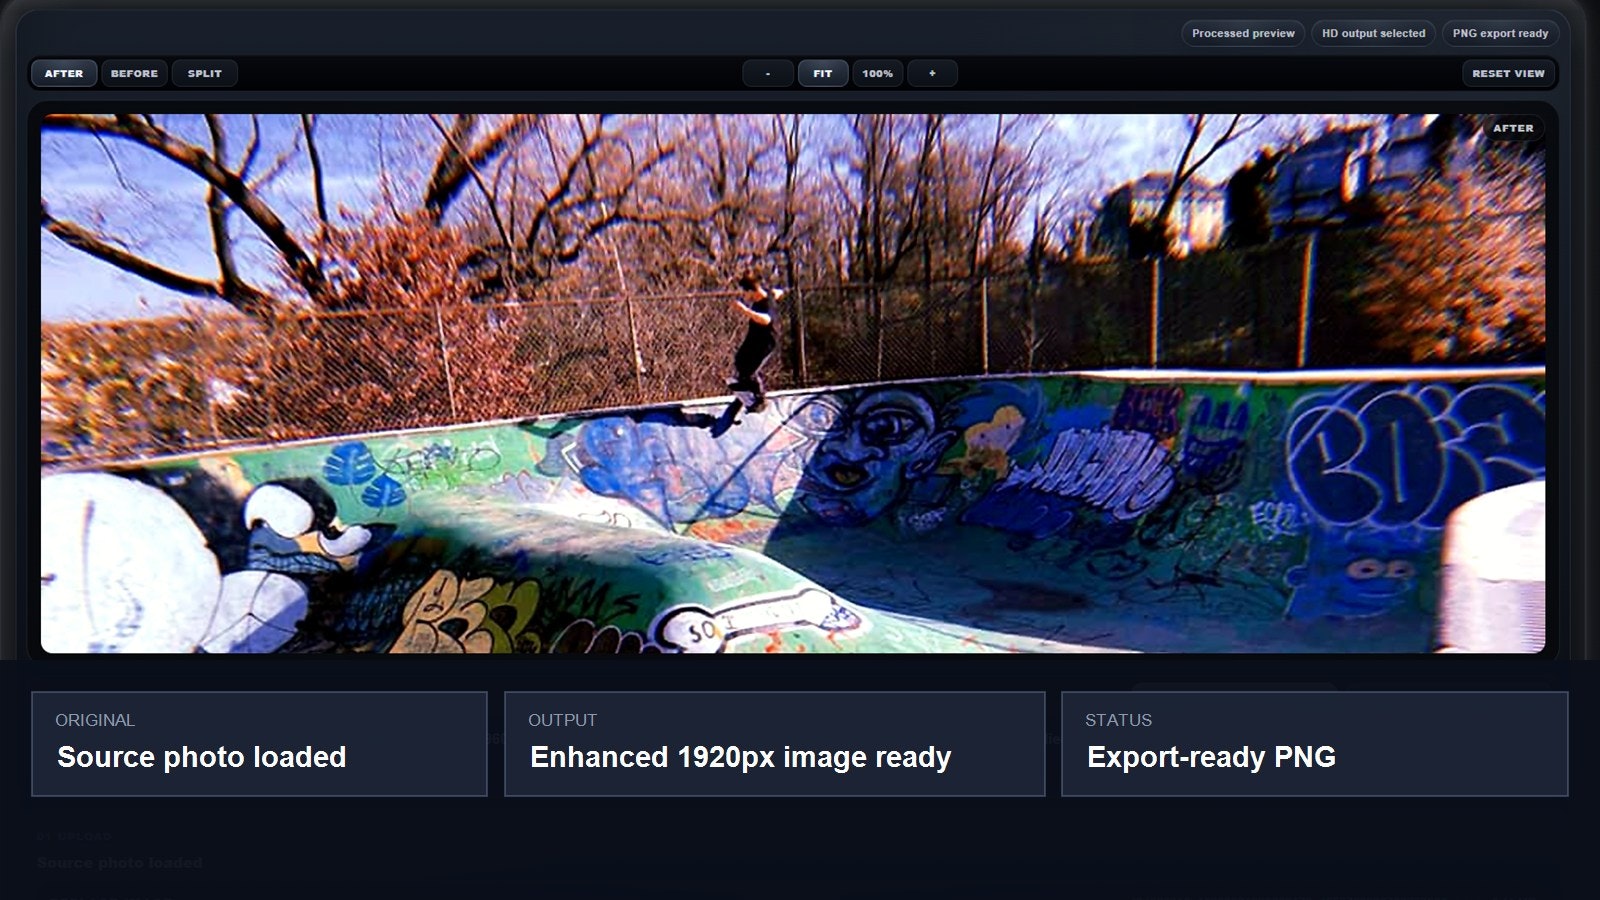Toggle to the BEFORE view
Image resolution: width=1600 pixels, height=900 pixels.
pyautogui.click(x=134, y=73)
